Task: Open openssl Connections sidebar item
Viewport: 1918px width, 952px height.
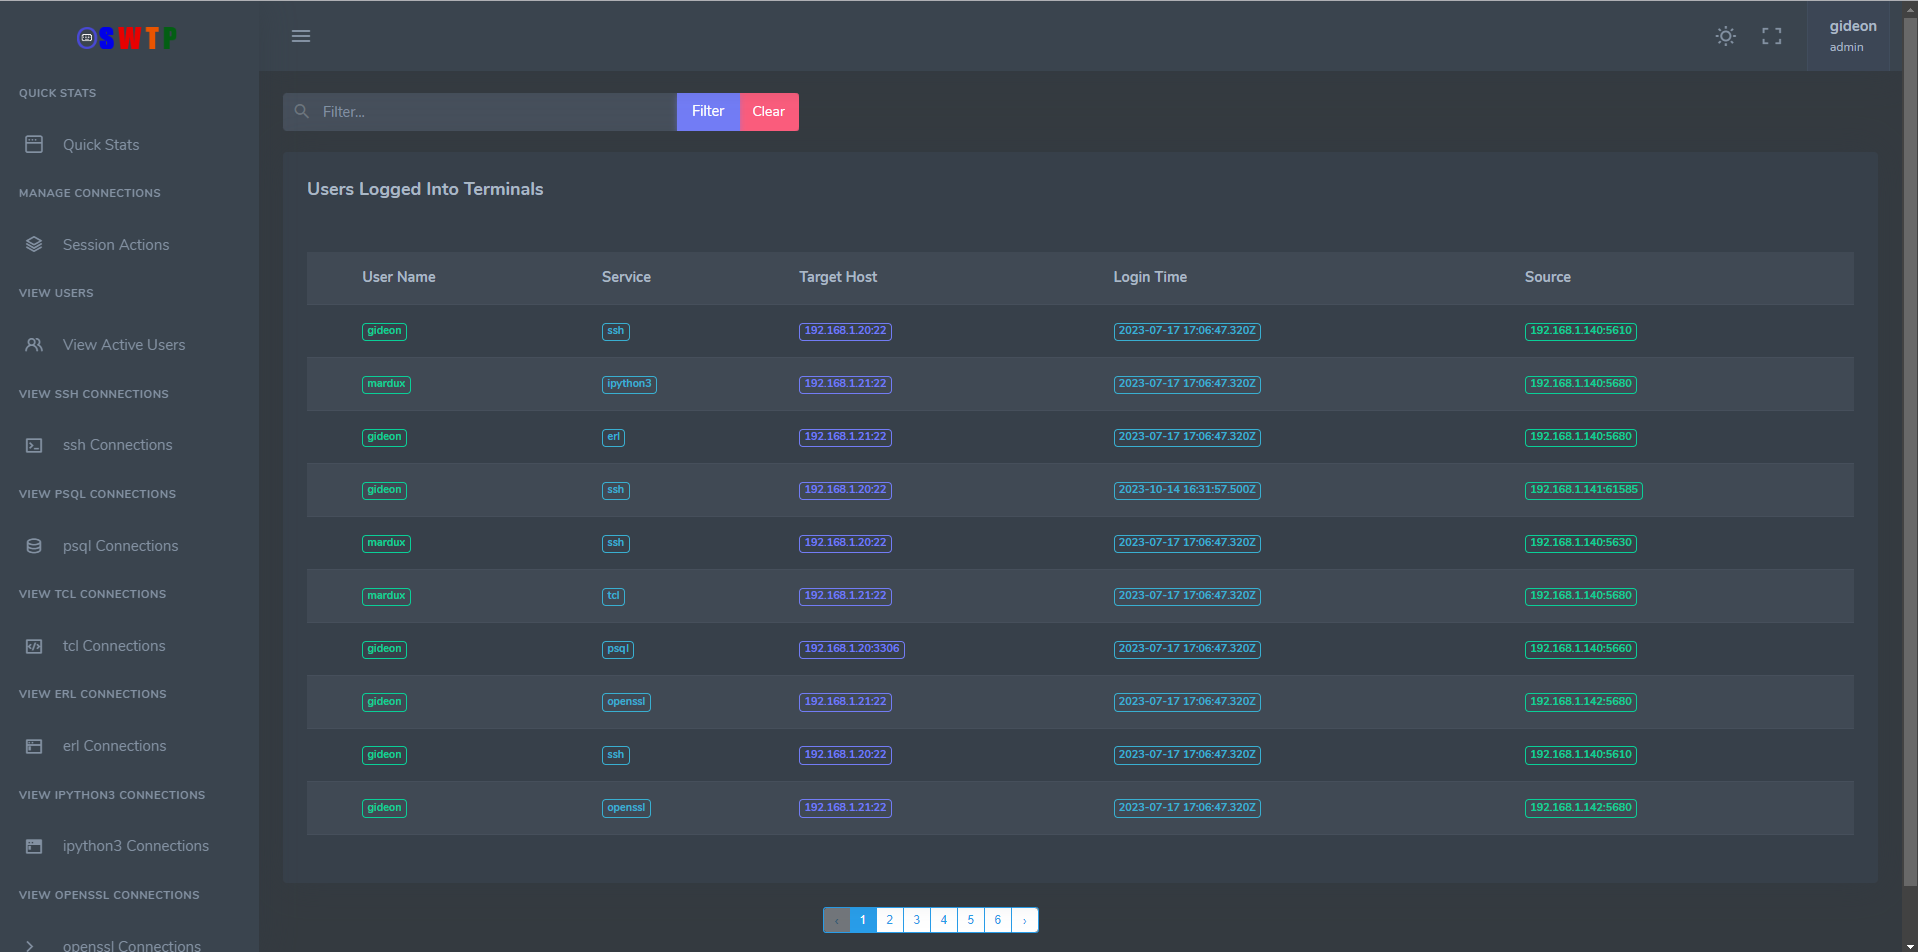Action: (131, 944)
